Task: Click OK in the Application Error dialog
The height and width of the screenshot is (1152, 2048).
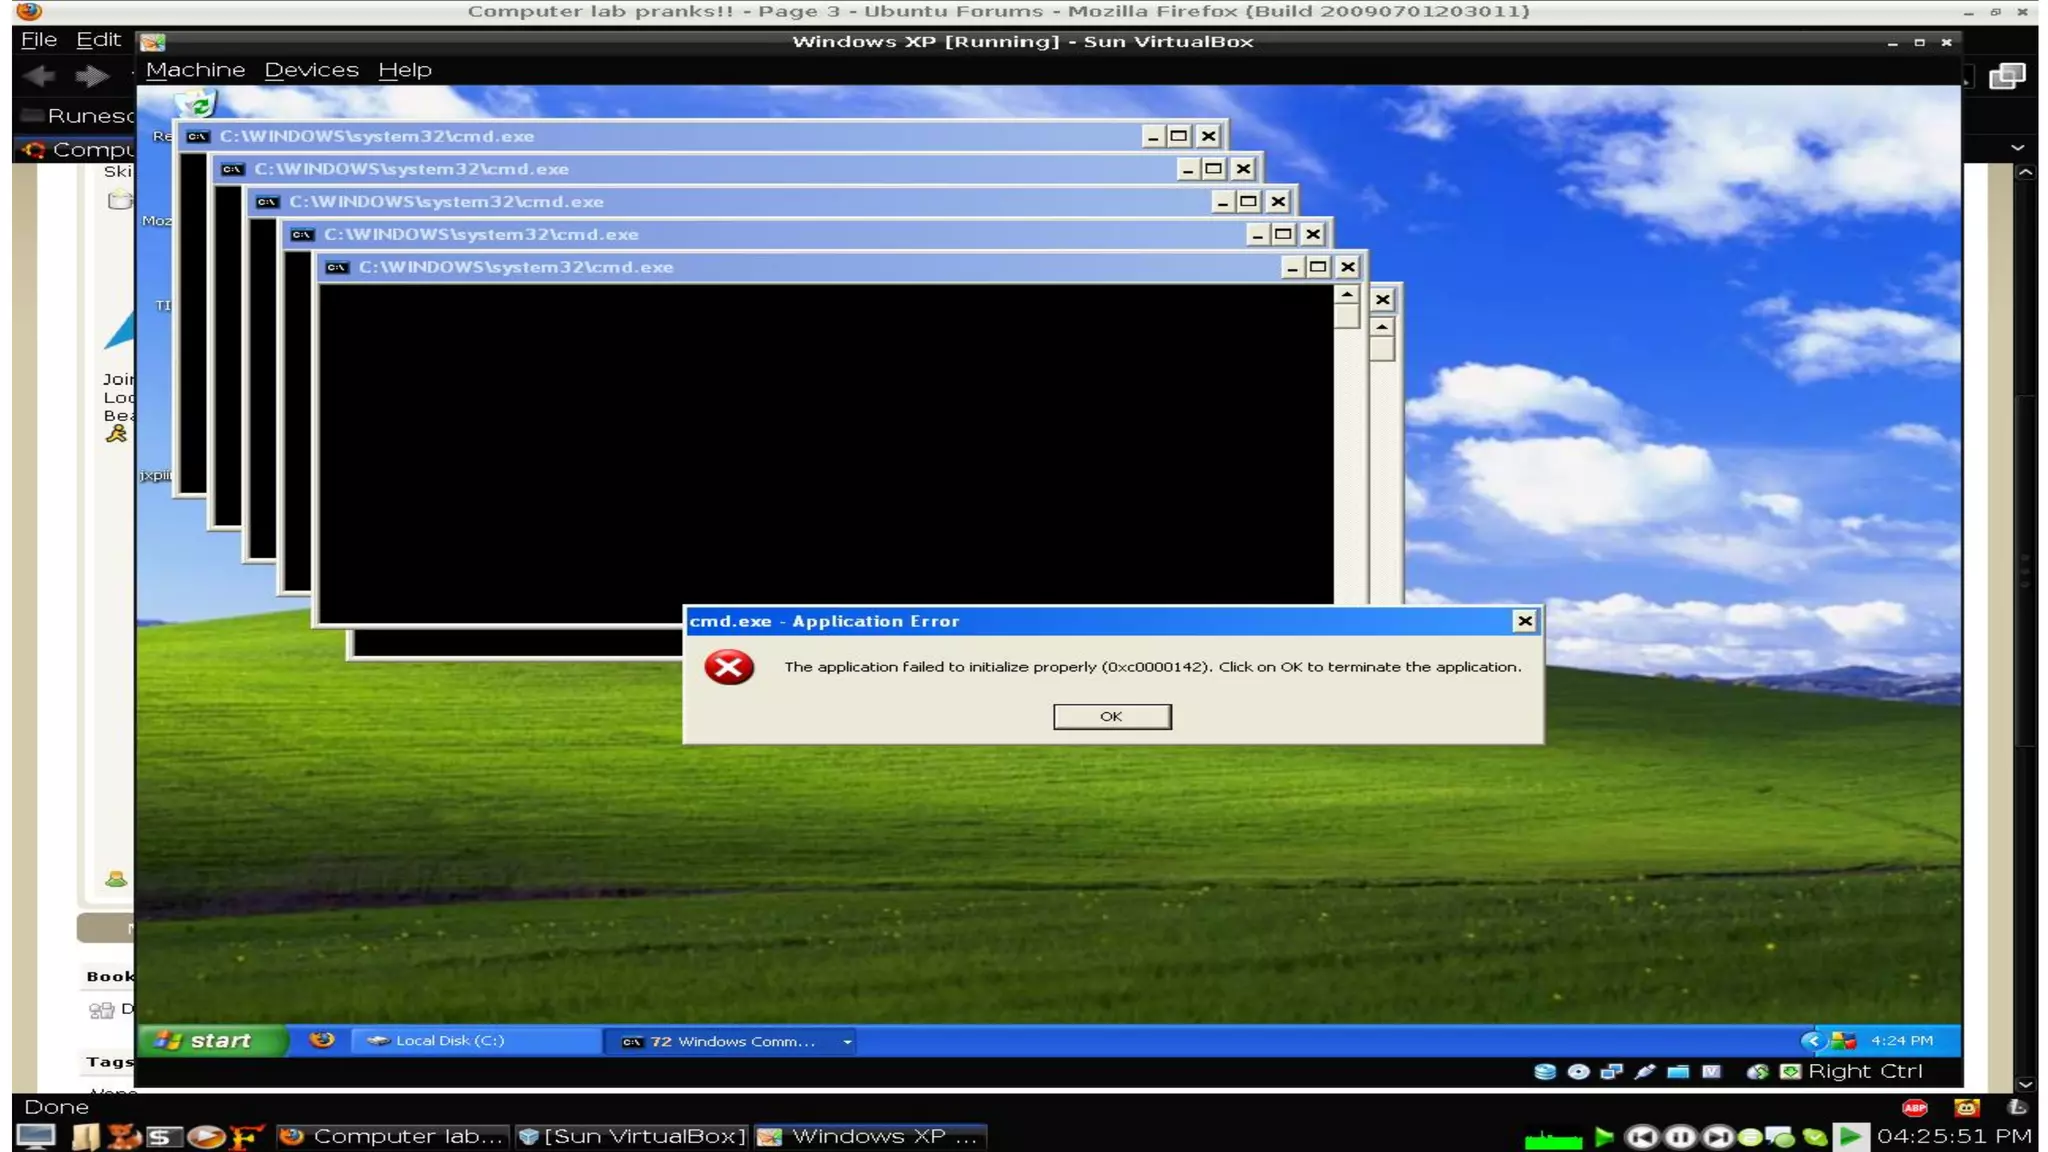Action: click(x=1111, y=716)
